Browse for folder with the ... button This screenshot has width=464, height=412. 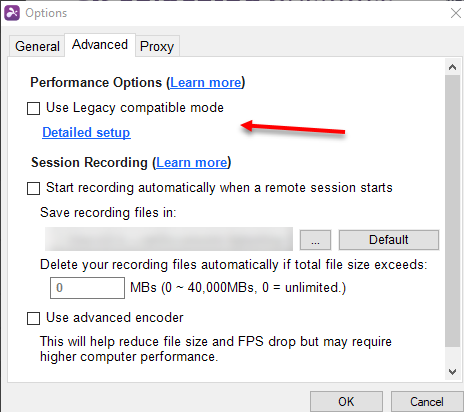tap(315, 240)
